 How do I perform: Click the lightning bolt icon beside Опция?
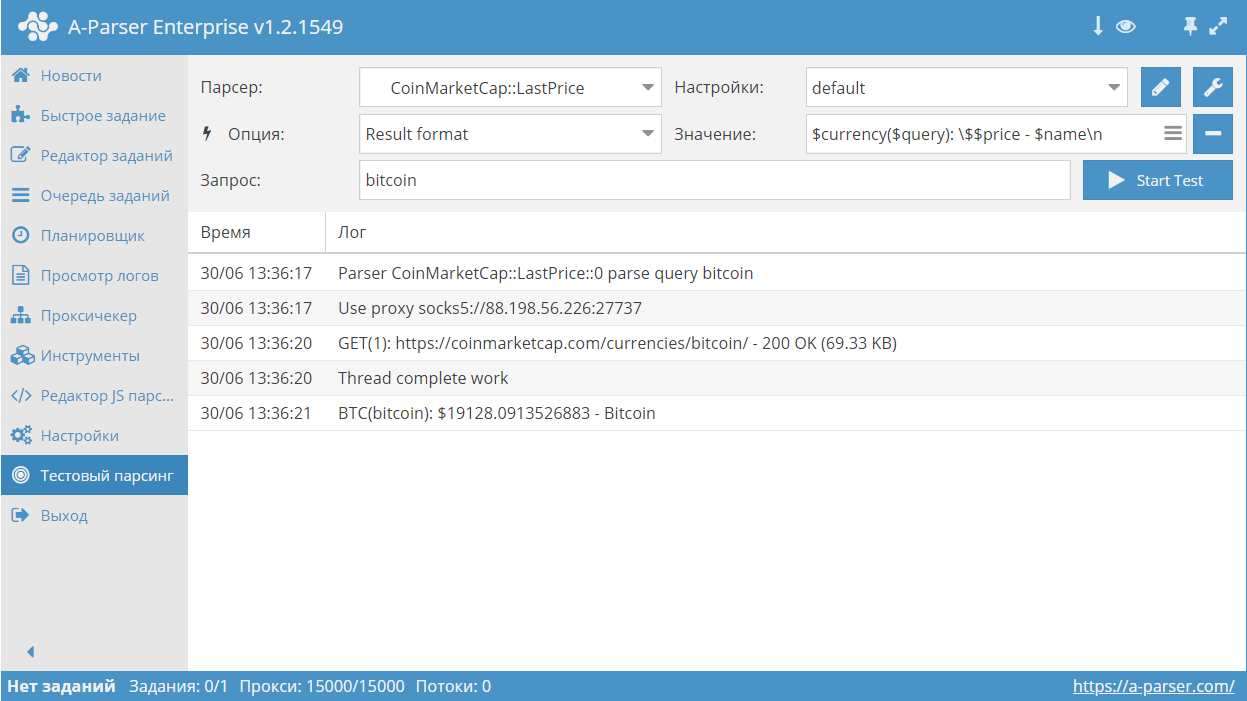point(208,133)
